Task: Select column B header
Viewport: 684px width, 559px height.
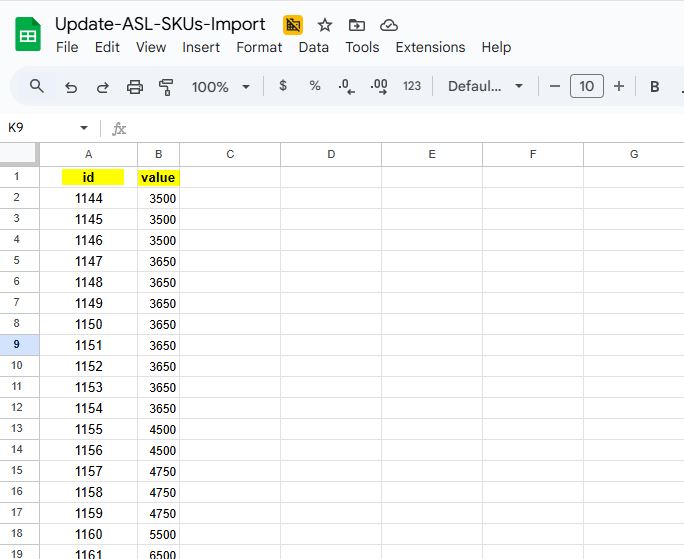Action: 158,154
